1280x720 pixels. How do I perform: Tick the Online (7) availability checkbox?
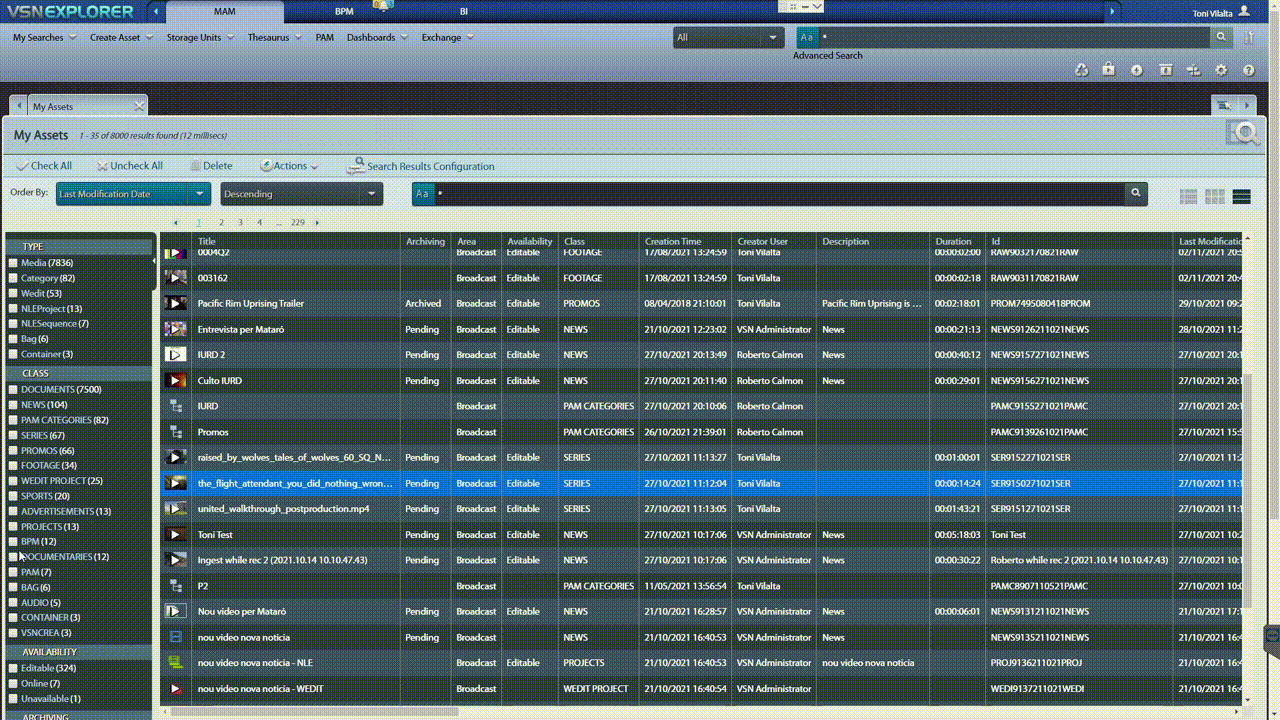(x=13, y=684)
